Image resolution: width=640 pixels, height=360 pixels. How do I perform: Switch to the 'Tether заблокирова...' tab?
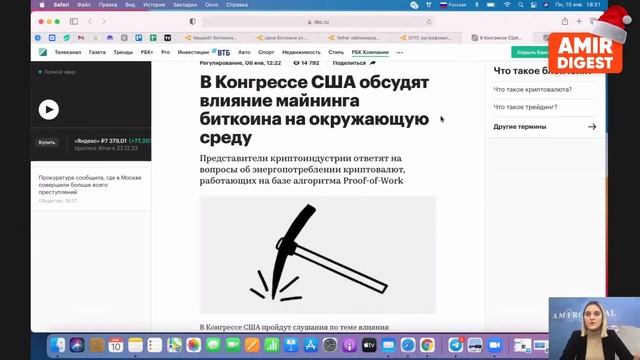click(354, 38)
